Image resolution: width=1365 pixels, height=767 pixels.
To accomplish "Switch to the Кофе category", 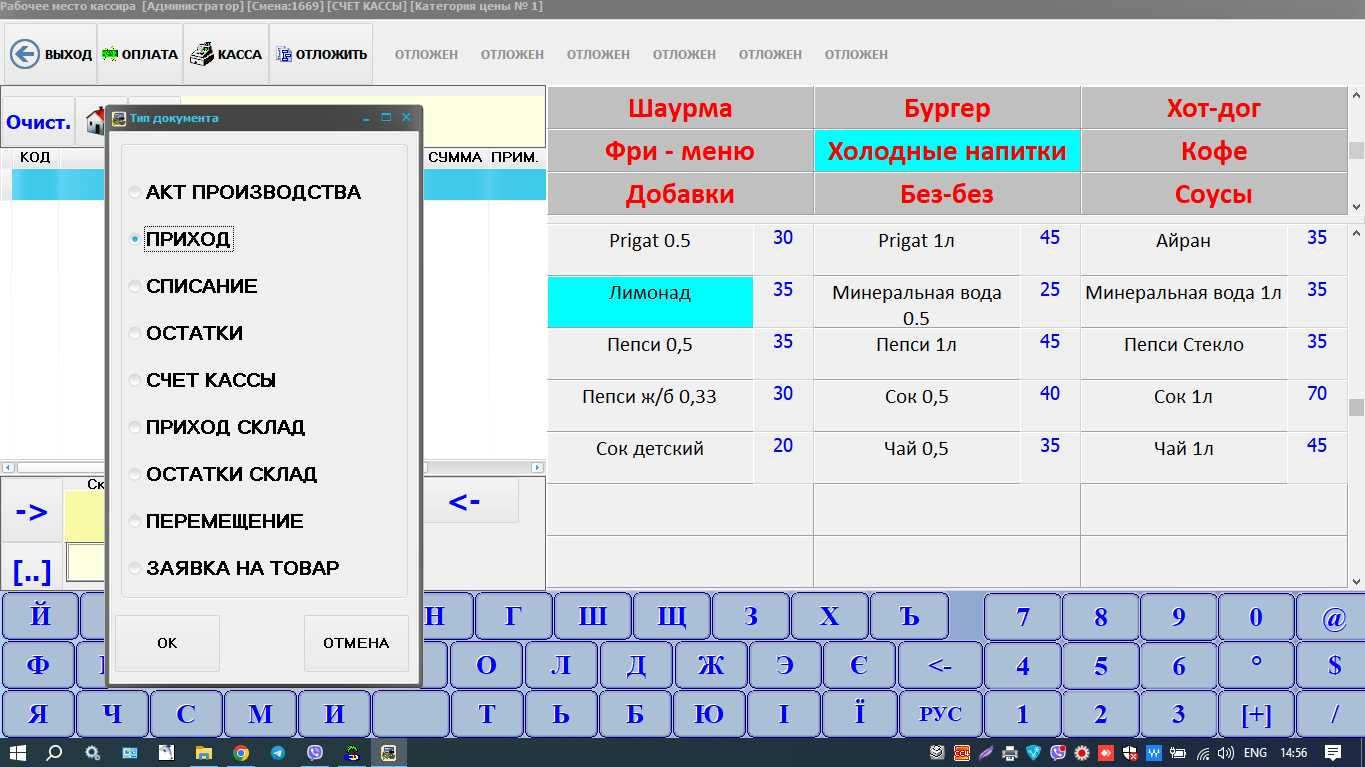I will coord(1214,151).
